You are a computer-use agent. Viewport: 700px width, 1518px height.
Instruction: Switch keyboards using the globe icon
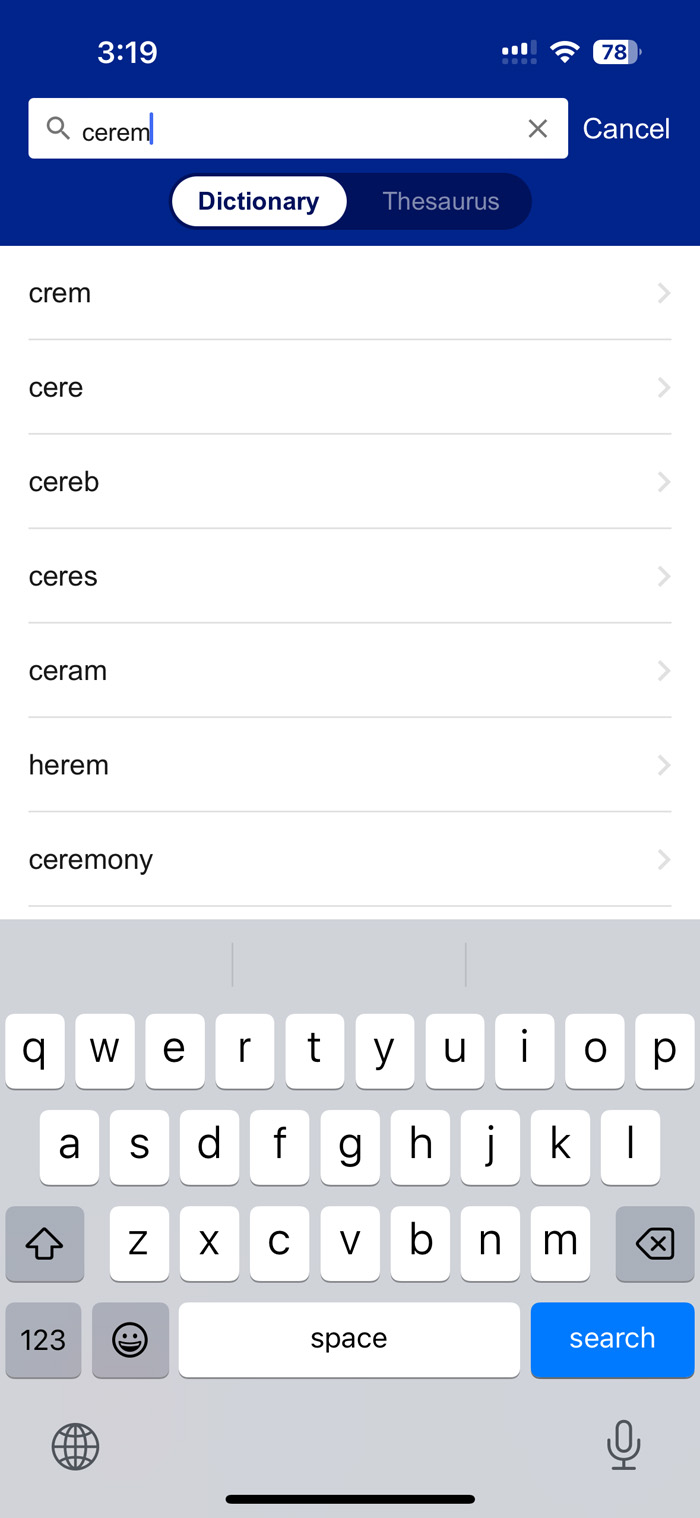(75, 1446)
